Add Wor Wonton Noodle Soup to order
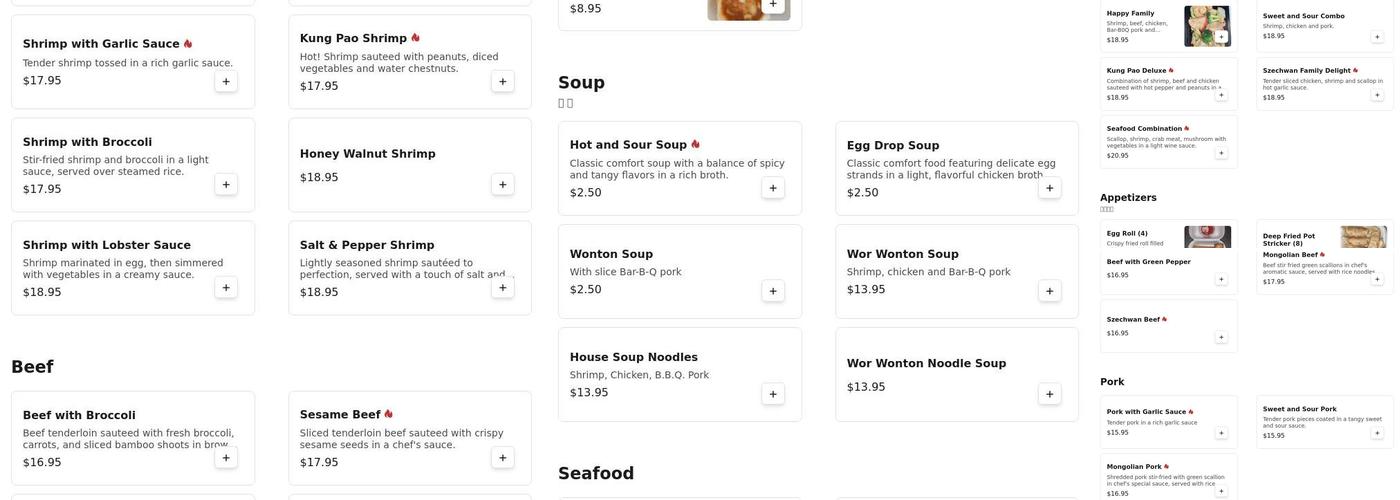1400x500 pixels. tap(1050, 394)
